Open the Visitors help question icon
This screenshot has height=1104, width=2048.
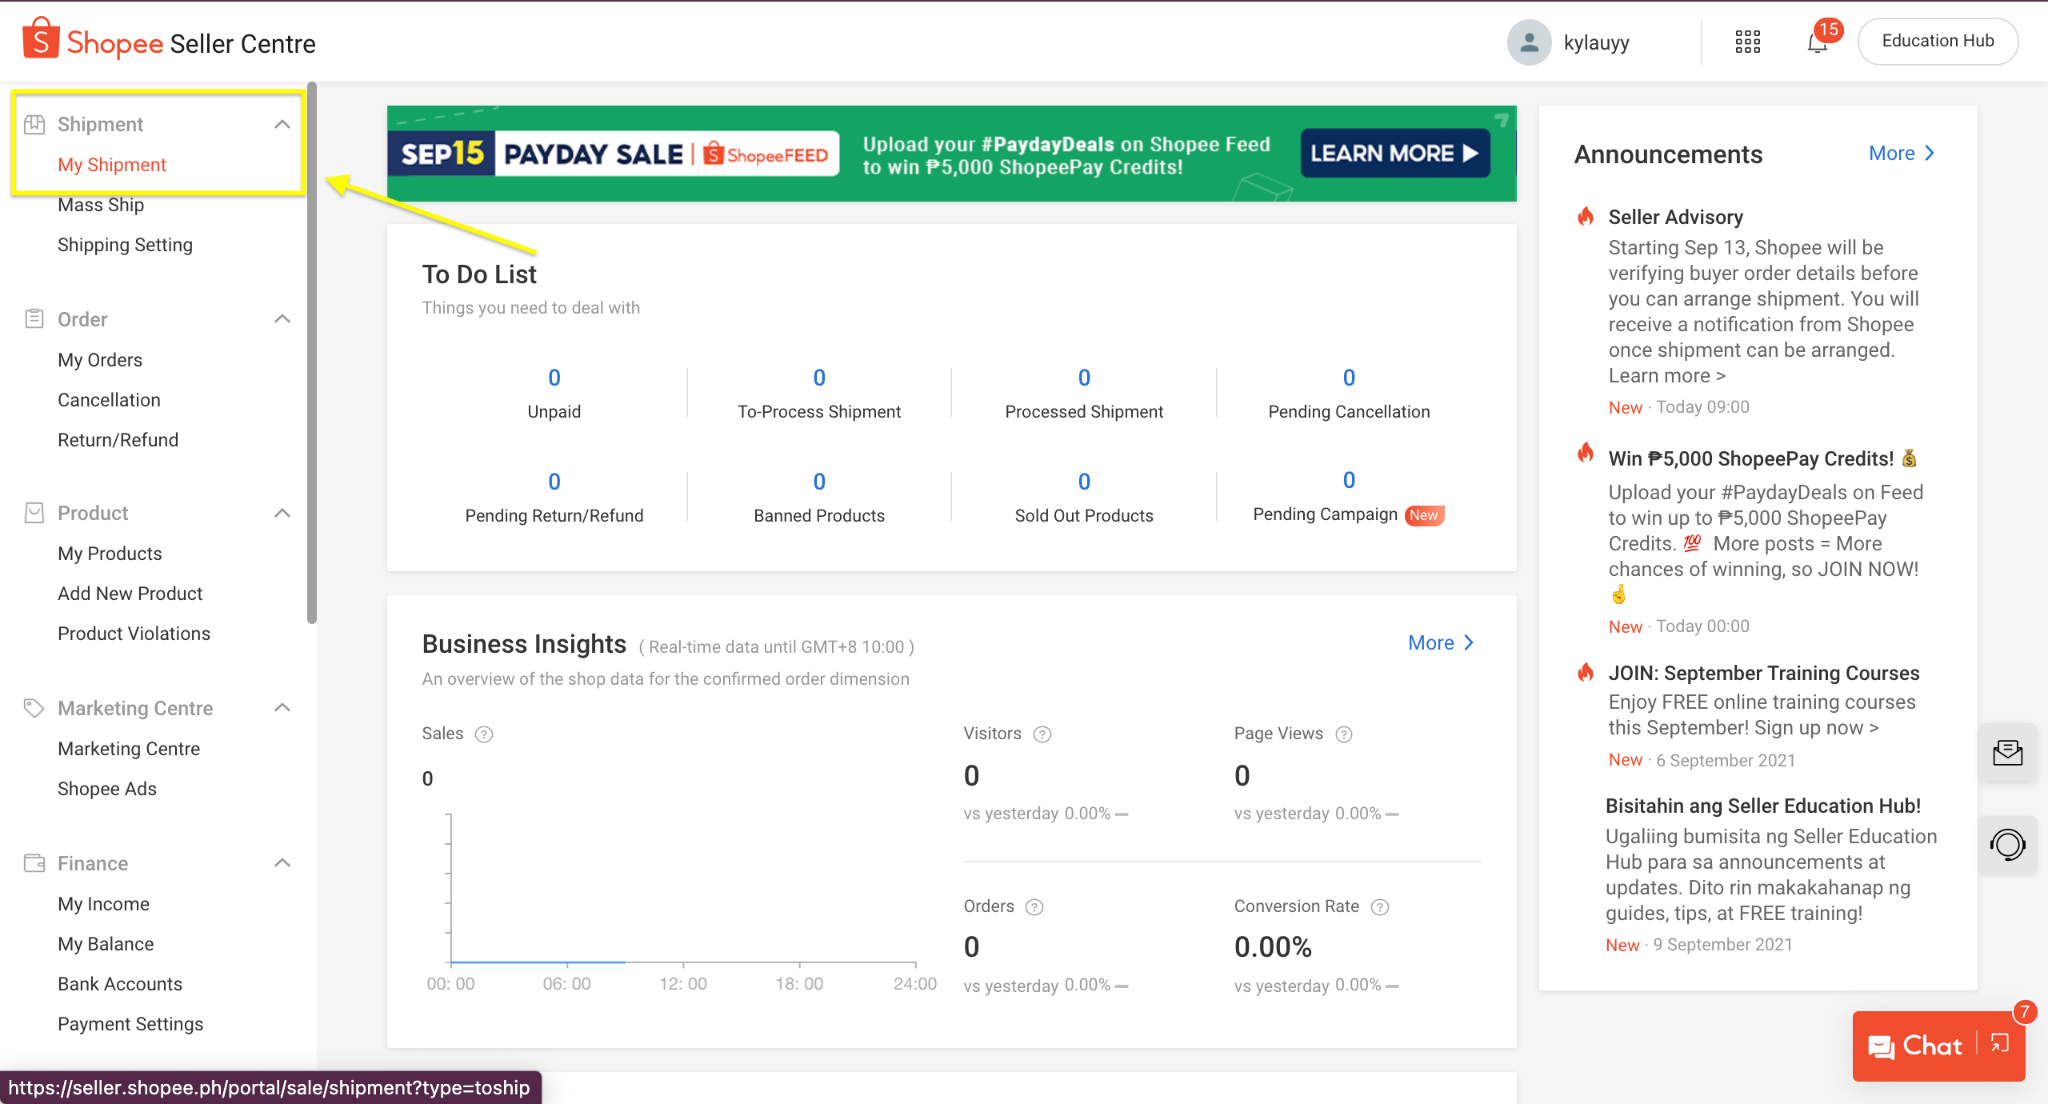pos(1042,734)
